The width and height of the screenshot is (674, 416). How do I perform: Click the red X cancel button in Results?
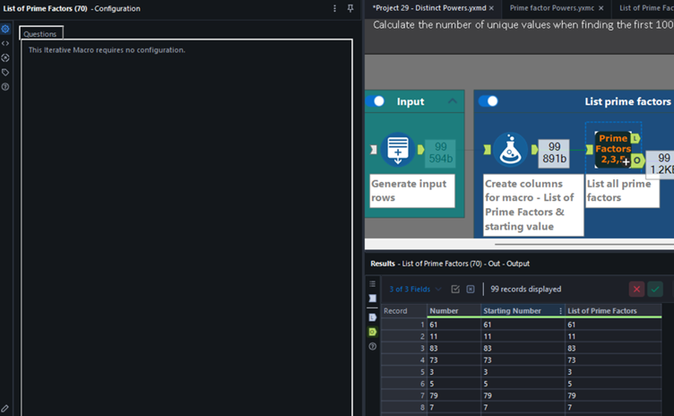[637, 289]
